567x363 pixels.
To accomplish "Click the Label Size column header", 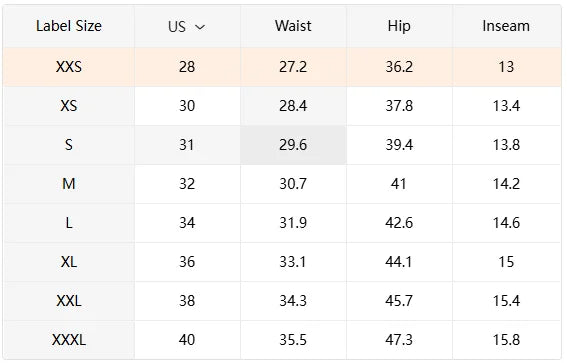I will (x=69, y=26).
